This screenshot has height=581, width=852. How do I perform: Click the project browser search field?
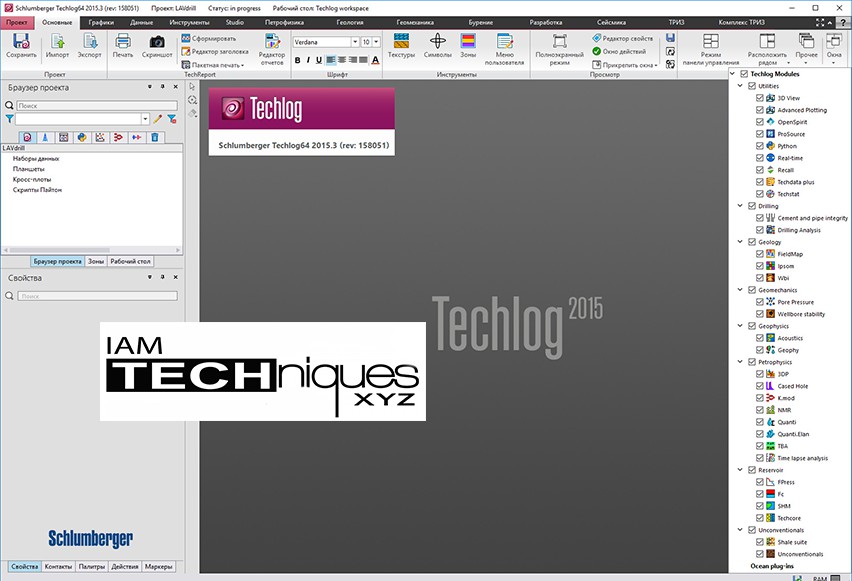coord(97,105)
